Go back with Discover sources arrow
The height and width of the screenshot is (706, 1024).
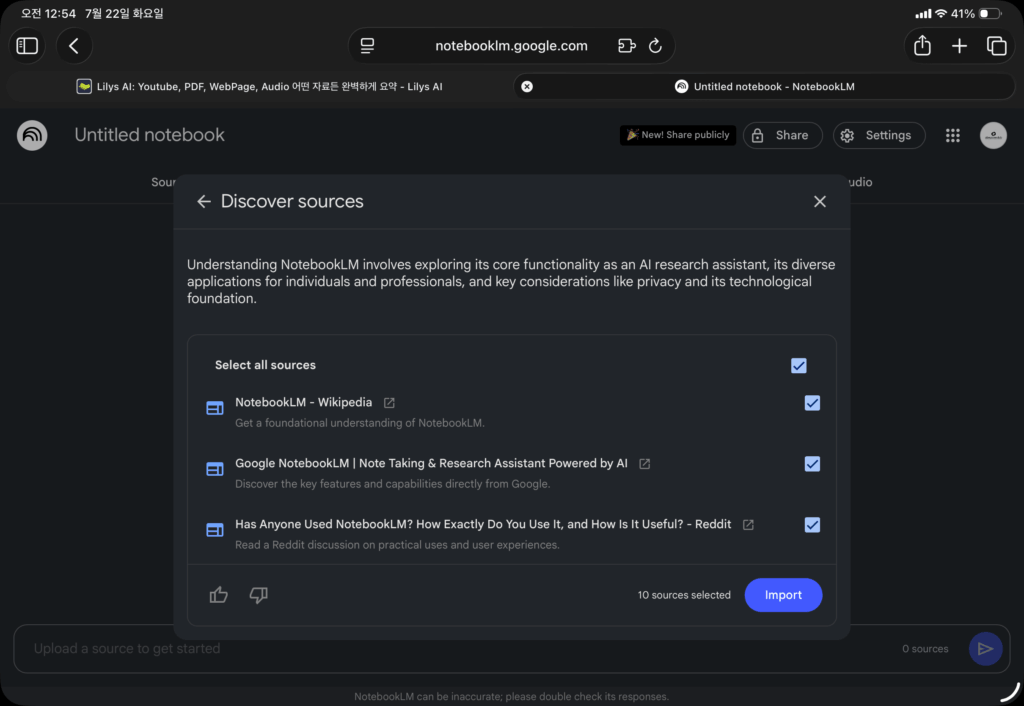pyautogui.click(x=204, y=202)
